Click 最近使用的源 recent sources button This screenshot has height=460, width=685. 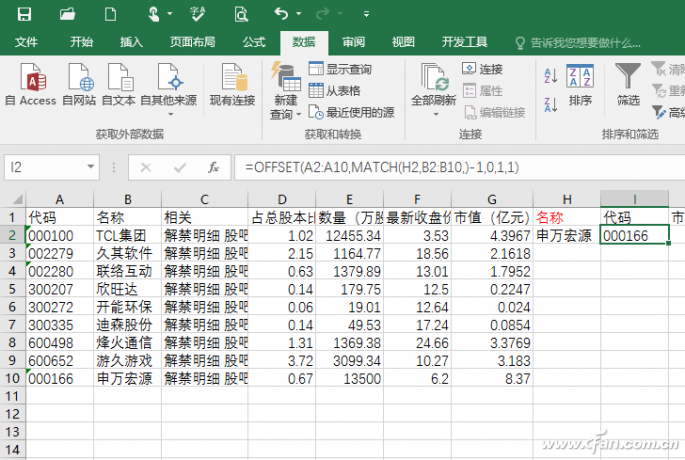tap(351, 113)
